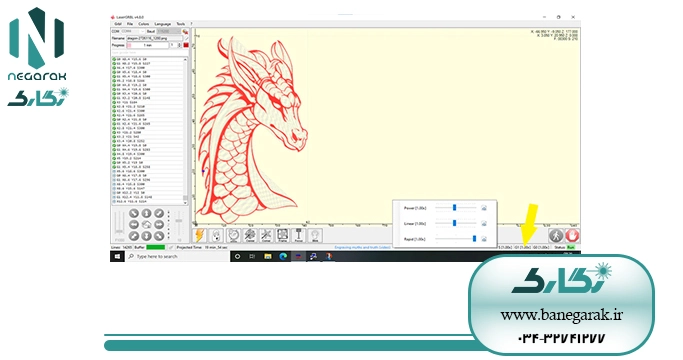Click the jog home icon
Screen dimensions: 683x360
pyautogui.click(x=146, y=224)
